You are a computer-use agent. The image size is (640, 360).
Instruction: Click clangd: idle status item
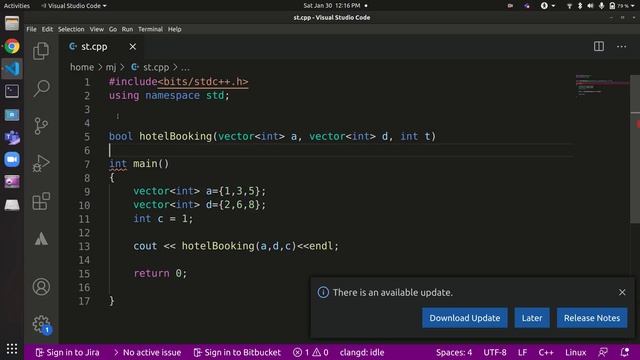362,352
